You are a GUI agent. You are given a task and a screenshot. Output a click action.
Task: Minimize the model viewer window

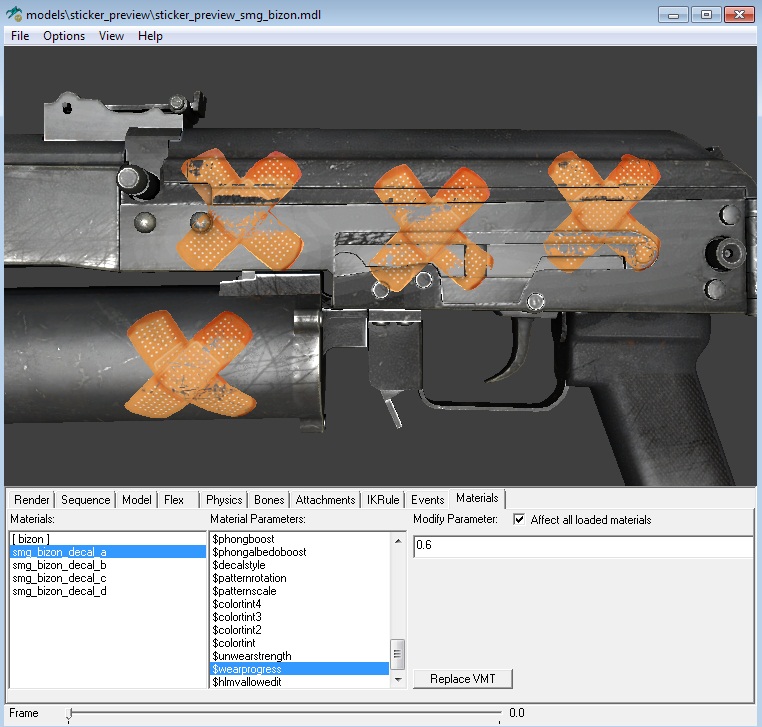tap(673, 15)
